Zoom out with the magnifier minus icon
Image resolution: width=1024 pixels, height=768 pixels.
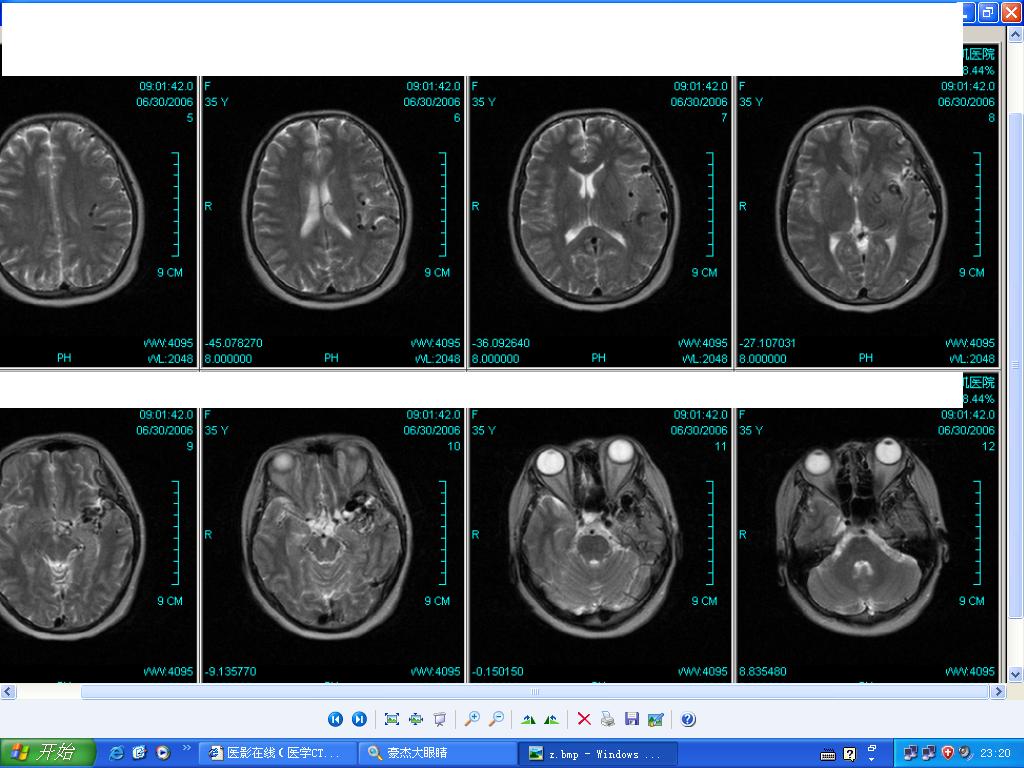pyautogui.click(x=496, y=719)
